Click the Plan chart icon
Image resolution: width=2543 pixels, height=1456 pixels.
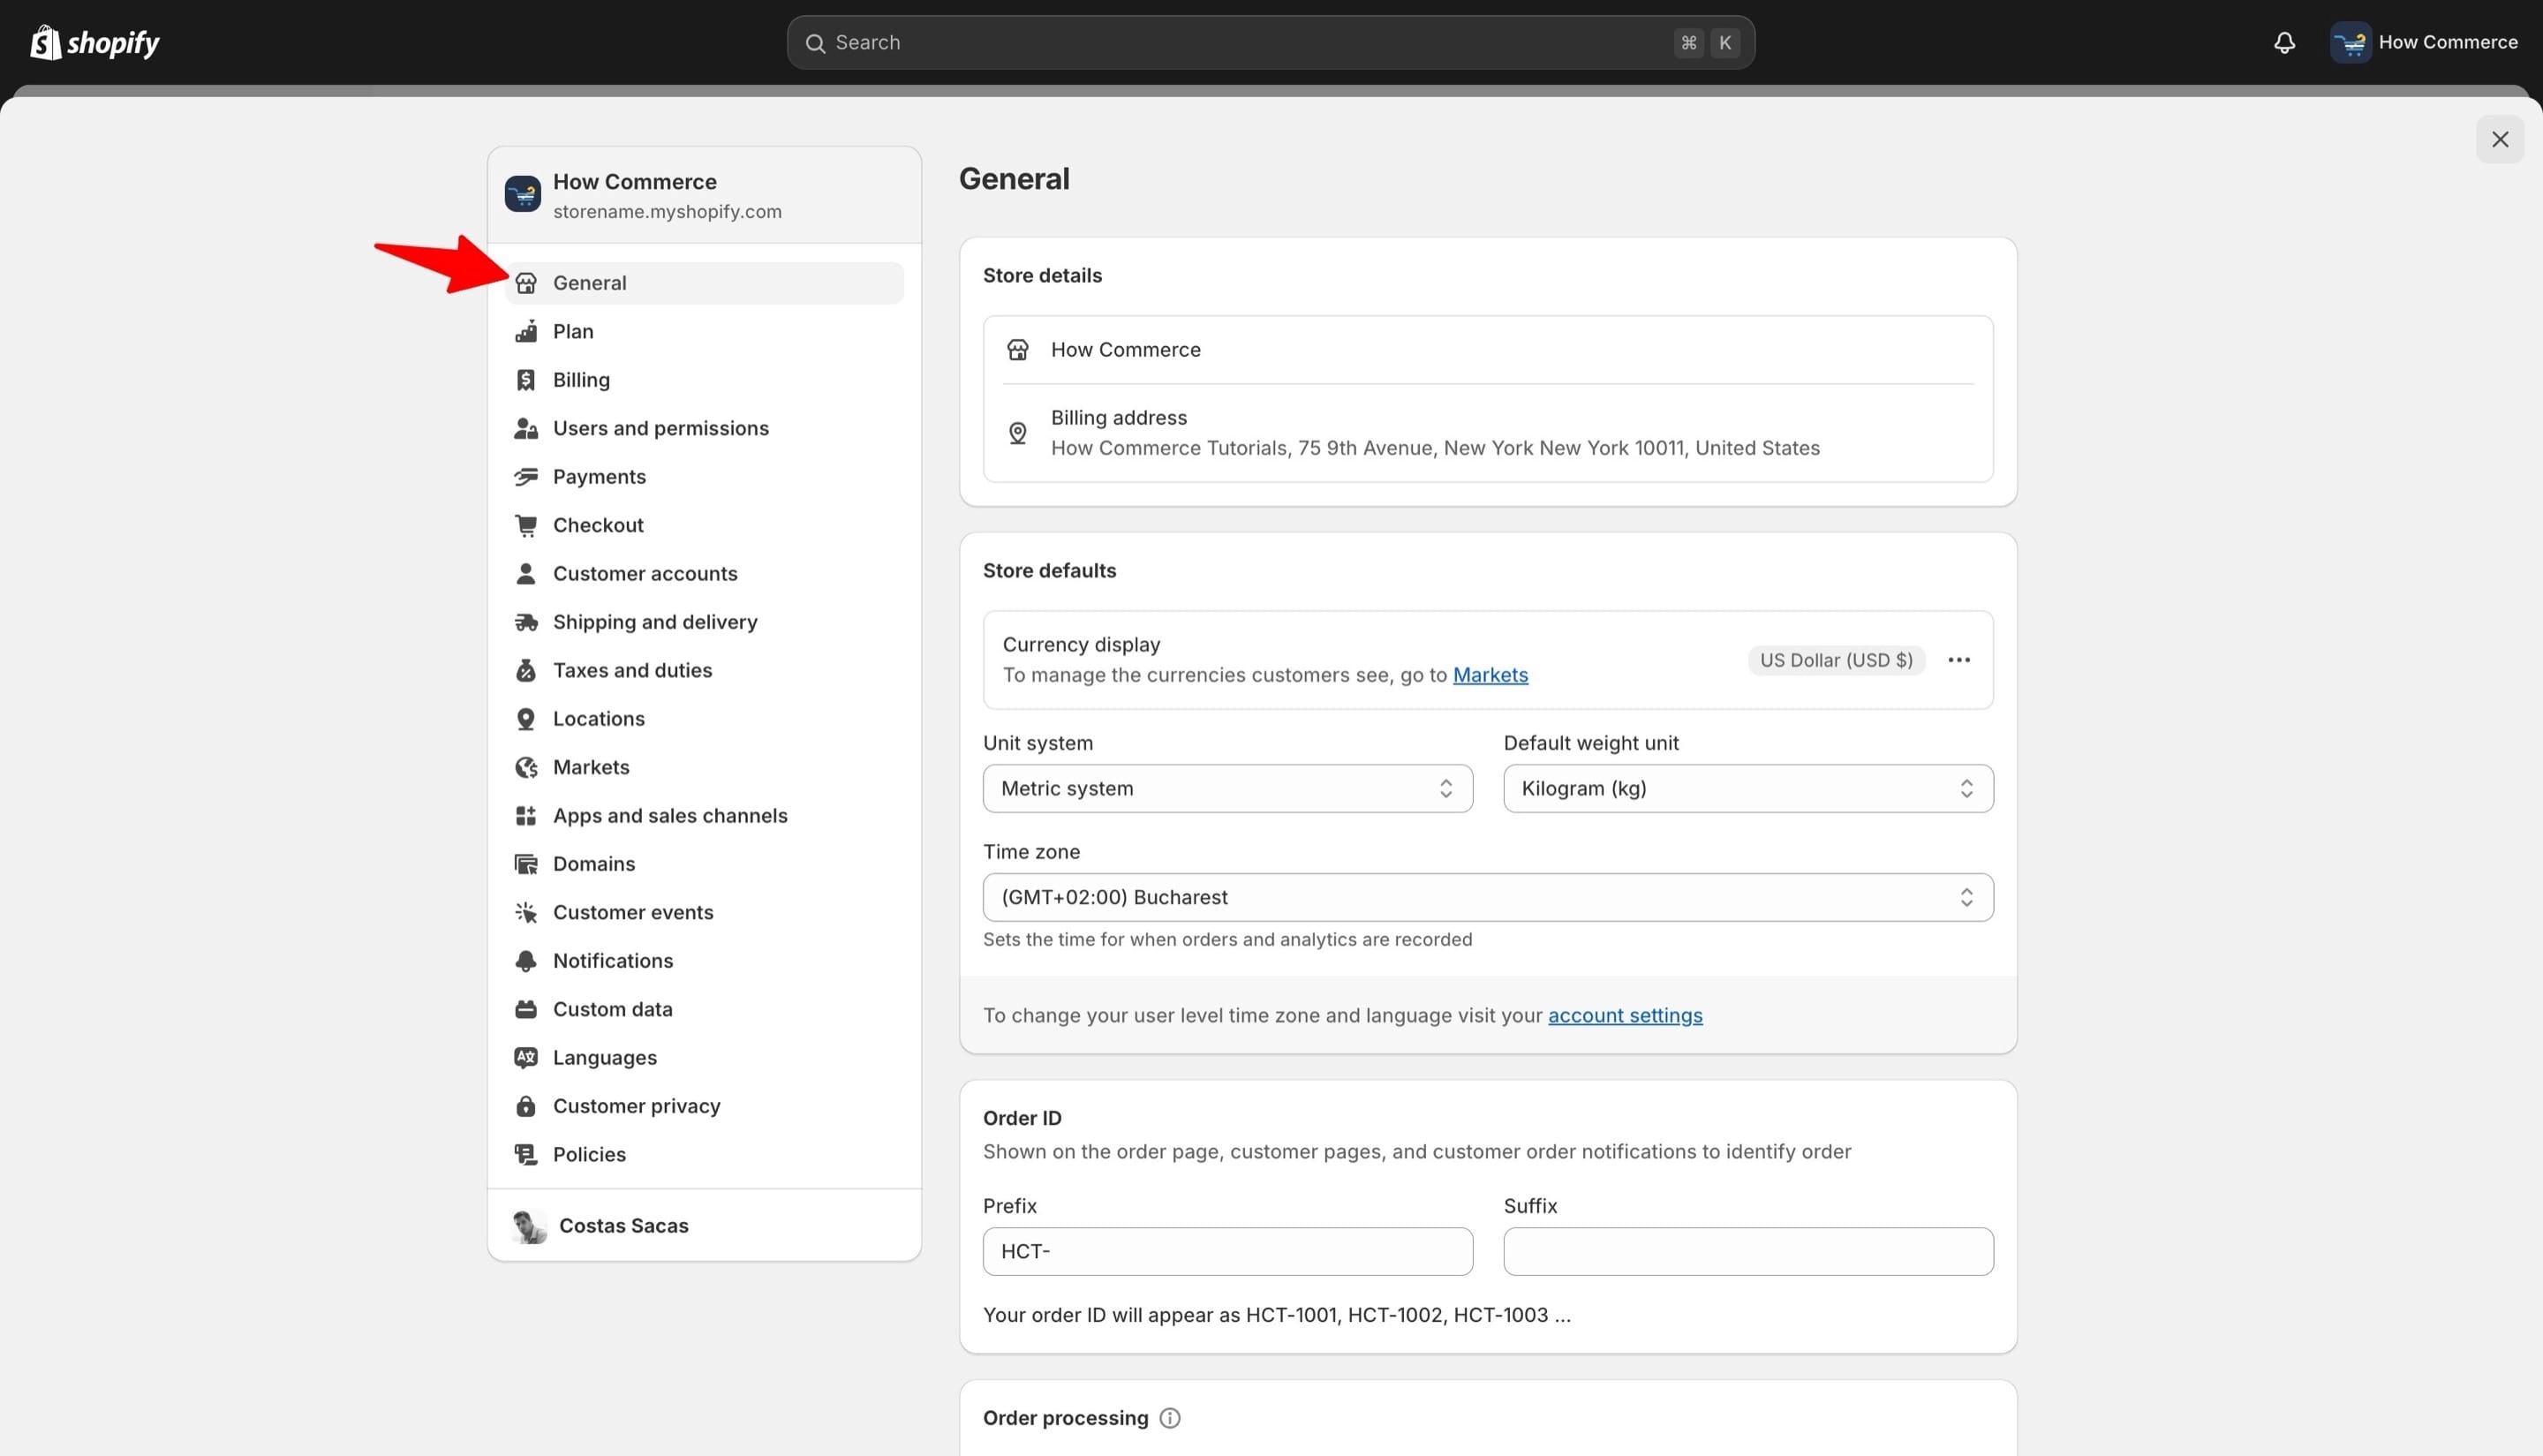(x=526, y=331)
